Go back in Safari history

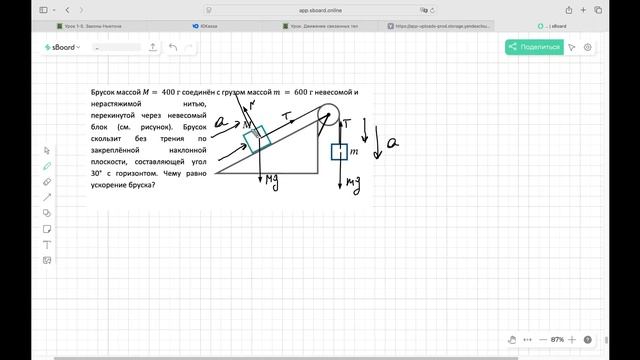pyautogui.click(x=68, y=10)
